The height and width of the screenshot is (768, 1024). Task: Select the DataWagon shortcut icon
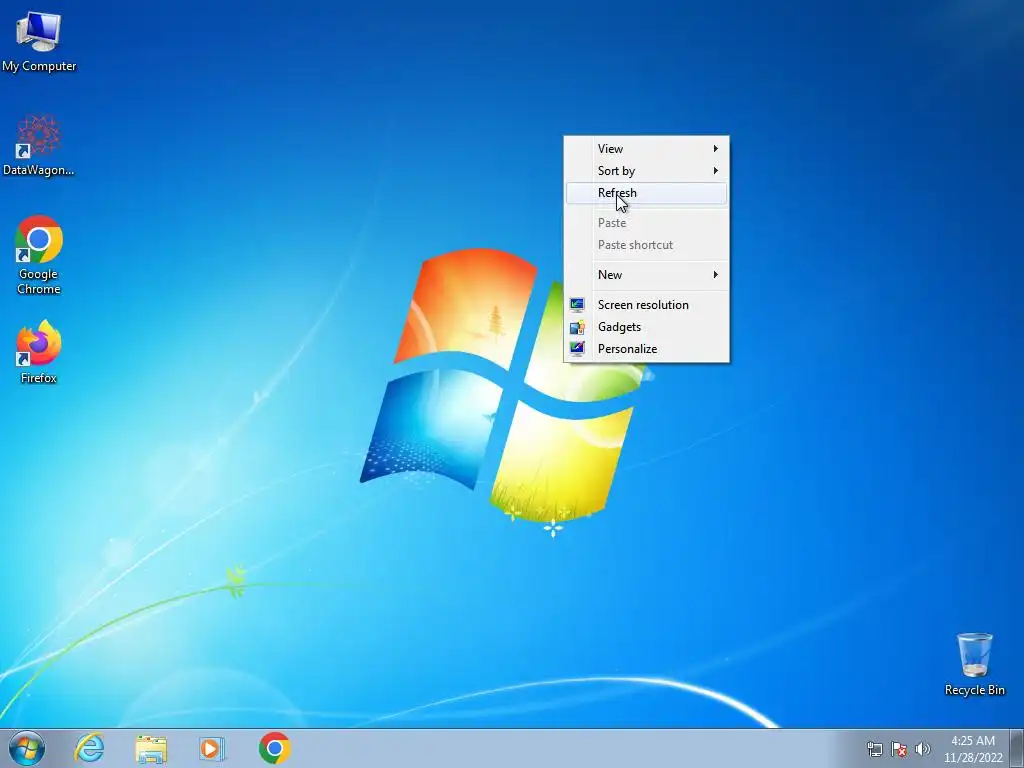coord(39,145)
